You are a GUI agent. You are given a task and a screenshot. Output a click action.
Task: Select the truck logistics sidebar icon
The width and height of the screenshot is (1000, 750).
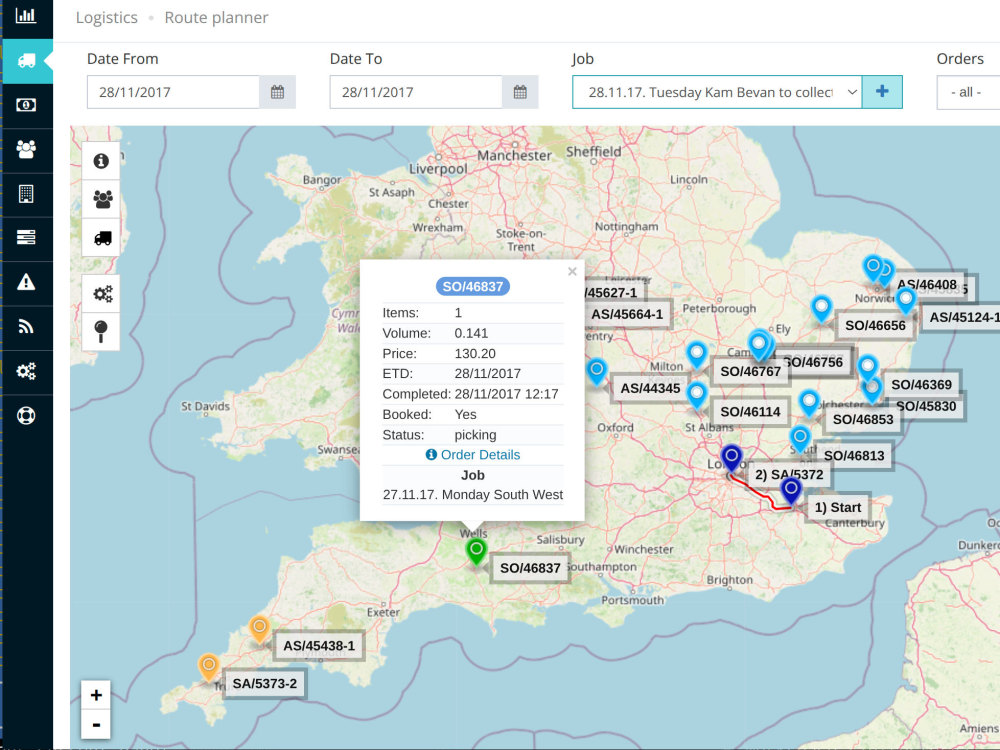point(26,61)
